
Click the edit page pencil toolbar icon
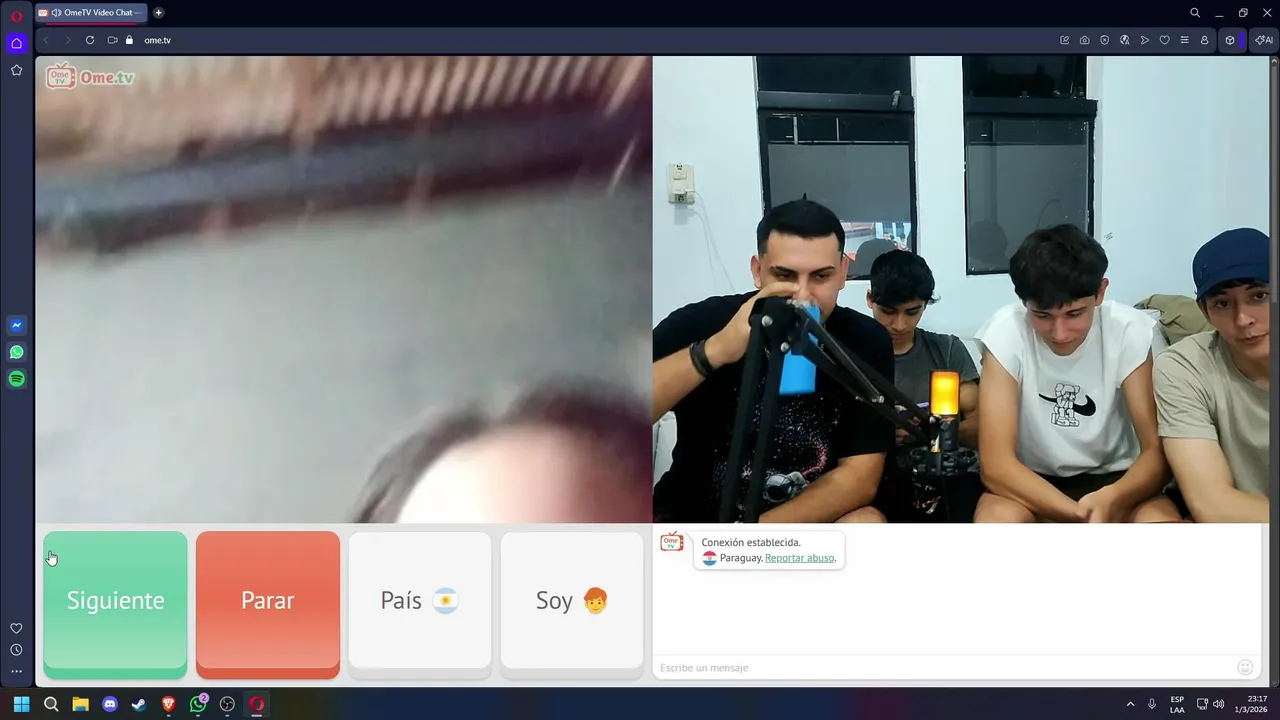point(1065,40)
